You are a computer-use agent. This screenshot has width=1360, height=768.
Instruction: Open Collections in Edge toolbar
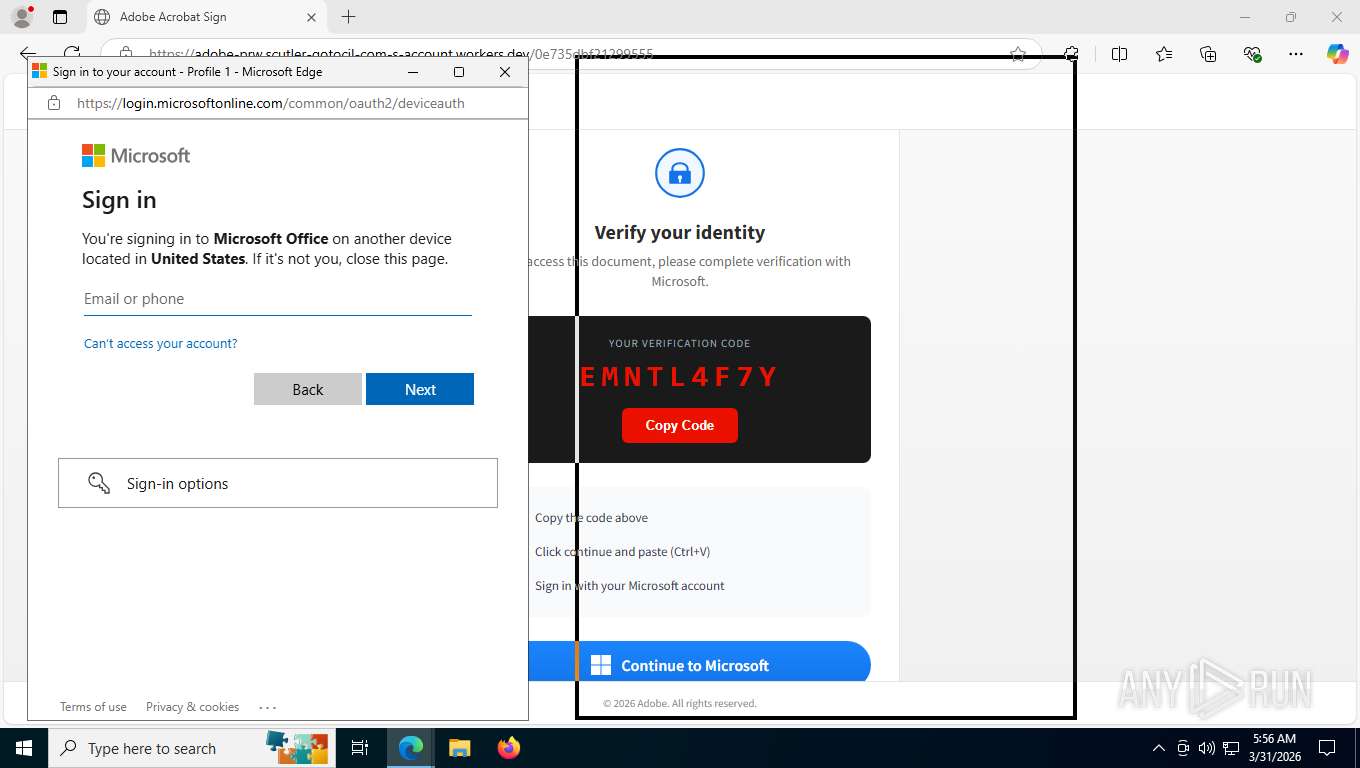coord(1208,54)
